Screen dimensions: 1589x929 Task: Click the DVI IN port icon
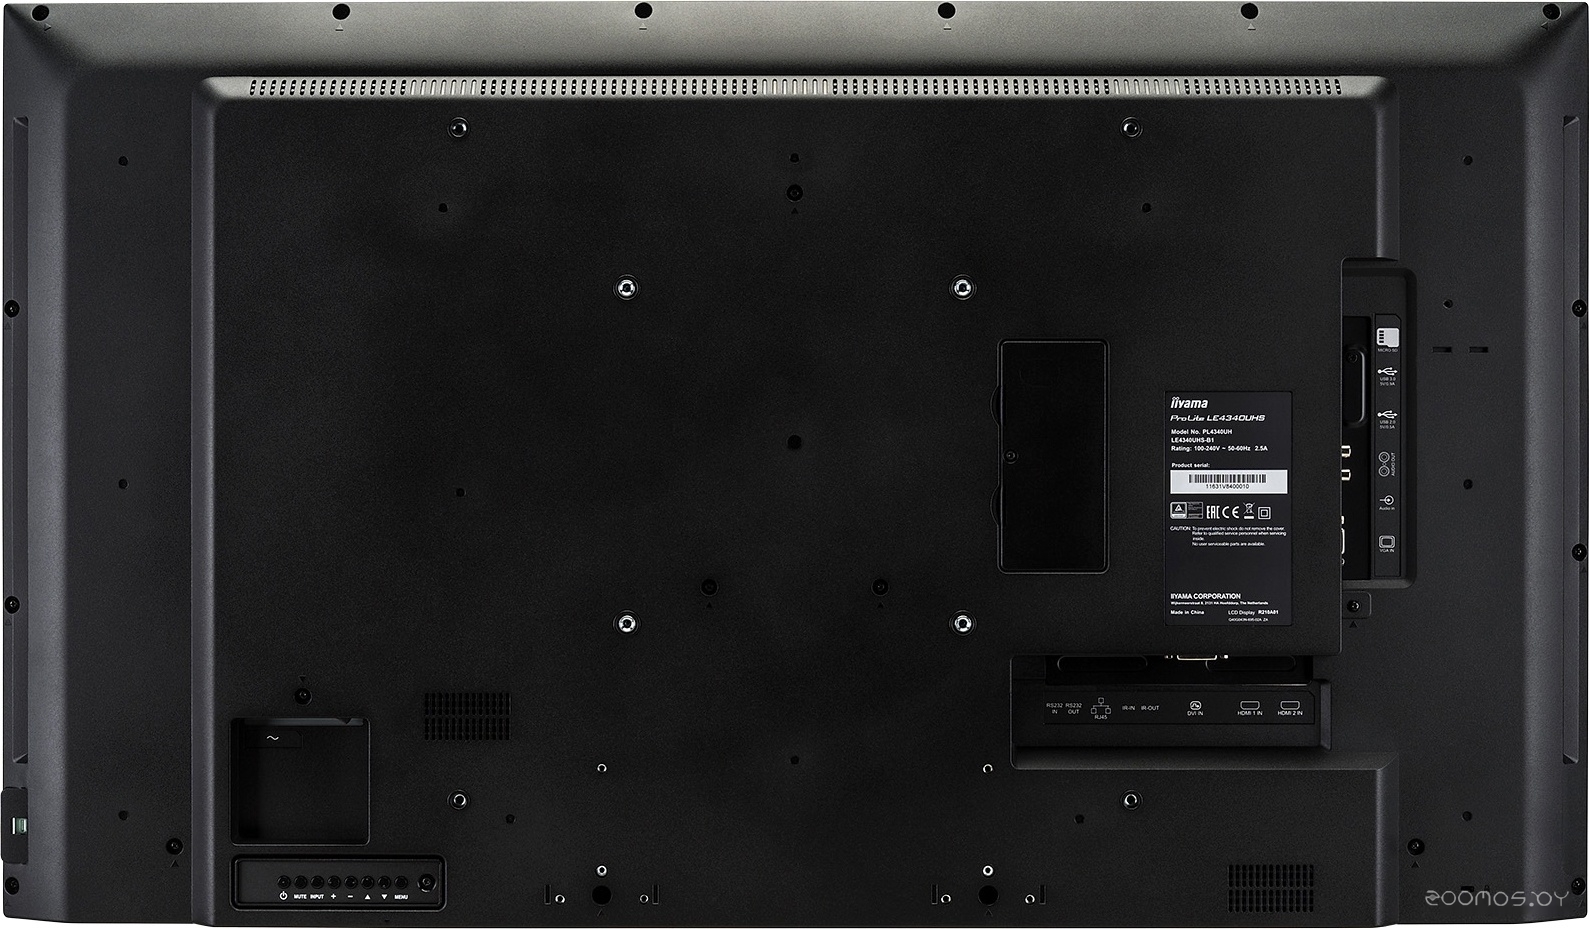pos(1195,705)
